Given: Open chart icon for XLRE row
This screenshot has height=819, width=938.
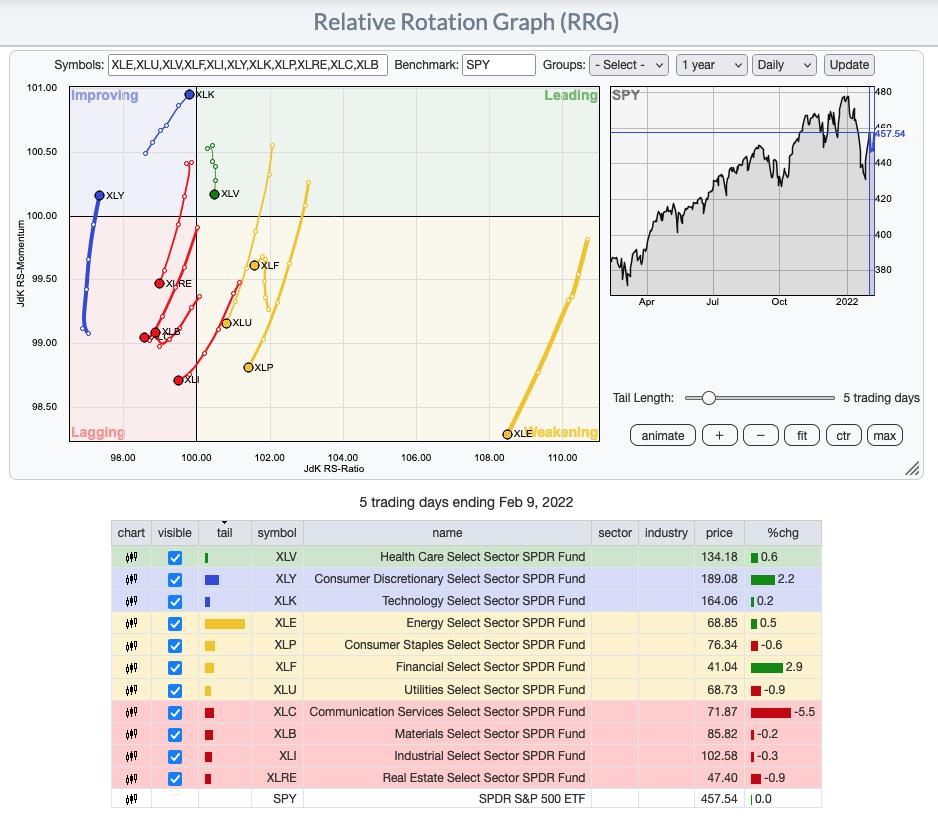Looking at the screenshot, I should pyautogui.click(x=132, y=778).
